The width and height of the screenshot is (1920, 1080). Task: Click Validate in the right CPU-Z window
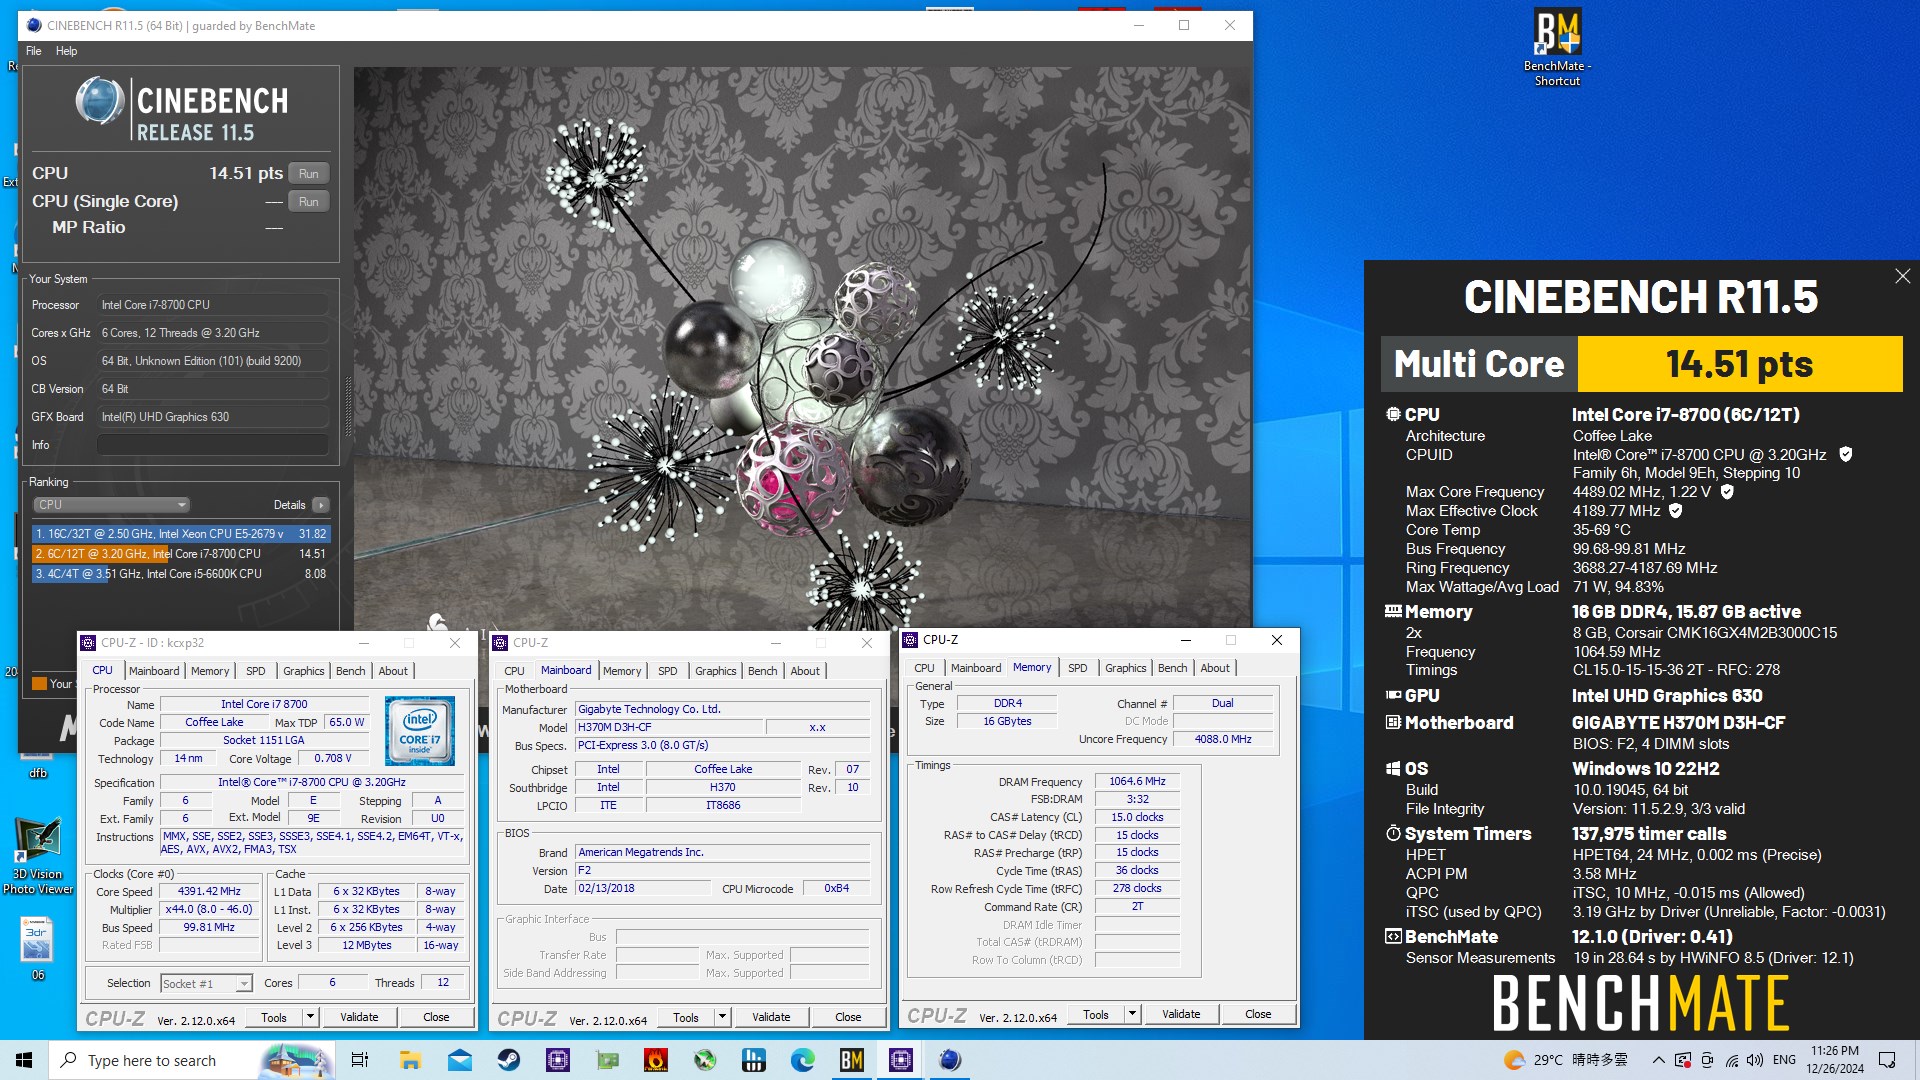click(1181, 1014)
